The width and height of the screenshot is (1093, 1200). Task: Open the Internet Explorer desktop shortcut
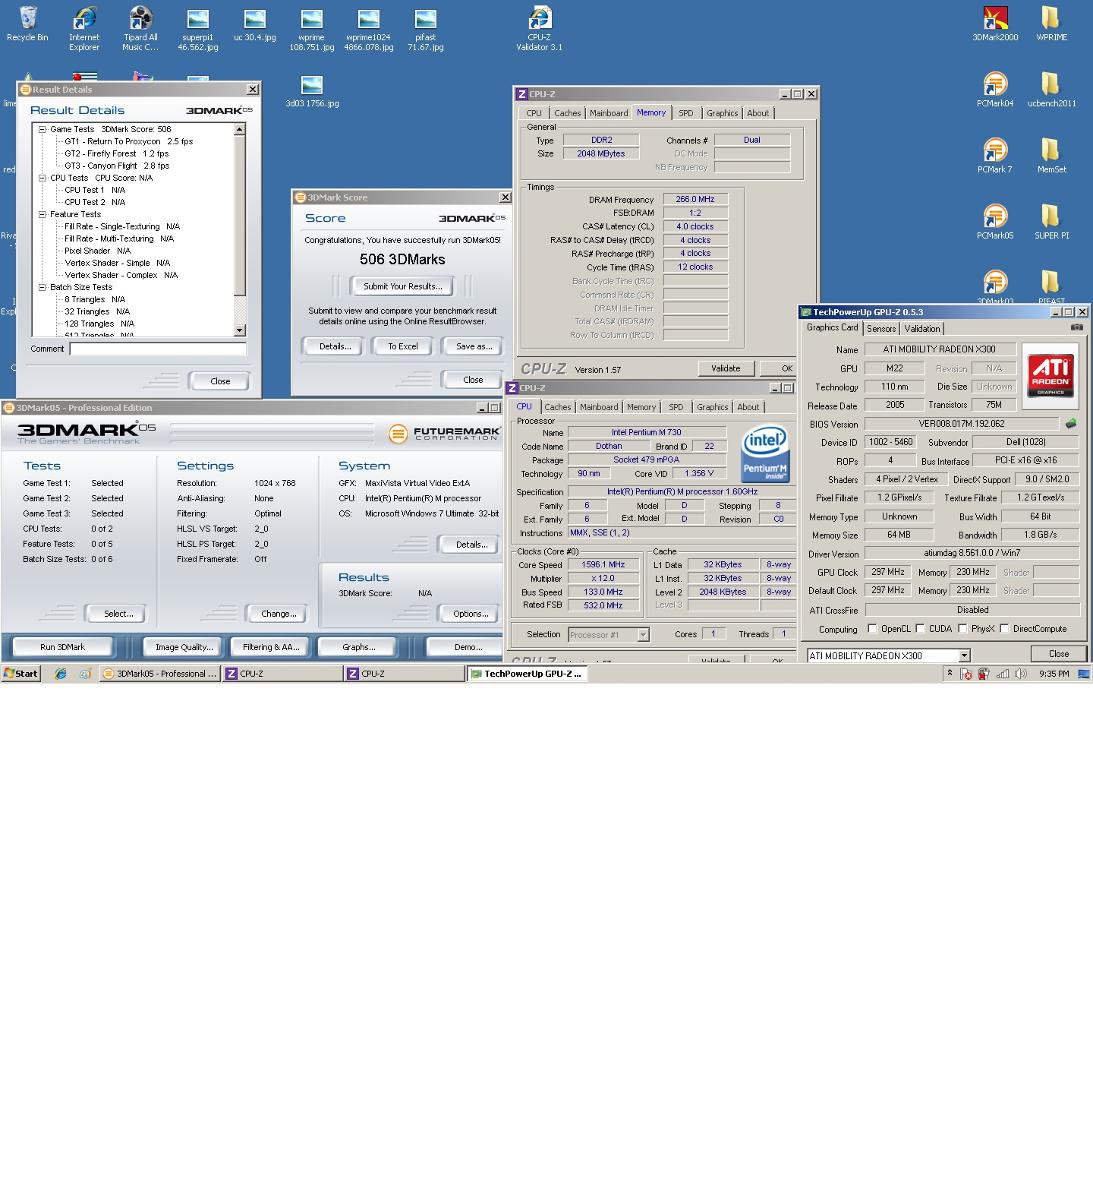point(84,28)
